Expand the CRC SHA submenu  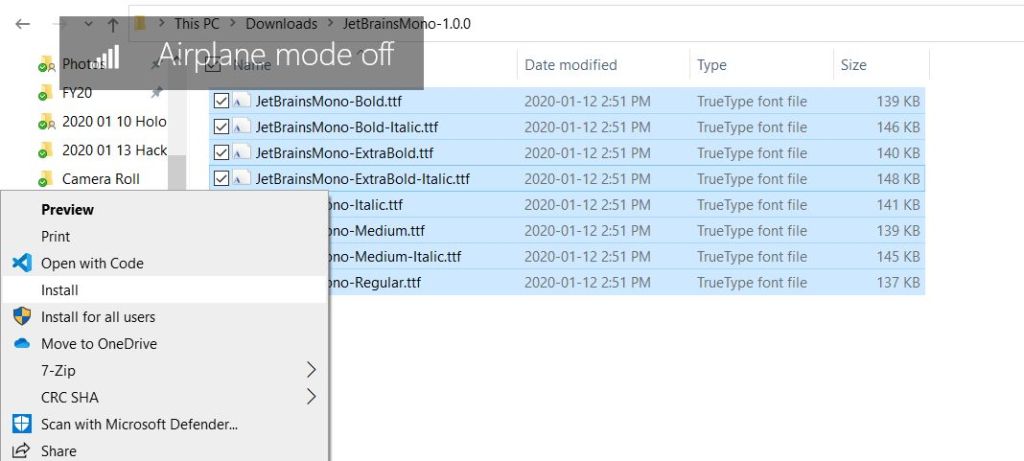pyautogui.click(x=310, y=397)
